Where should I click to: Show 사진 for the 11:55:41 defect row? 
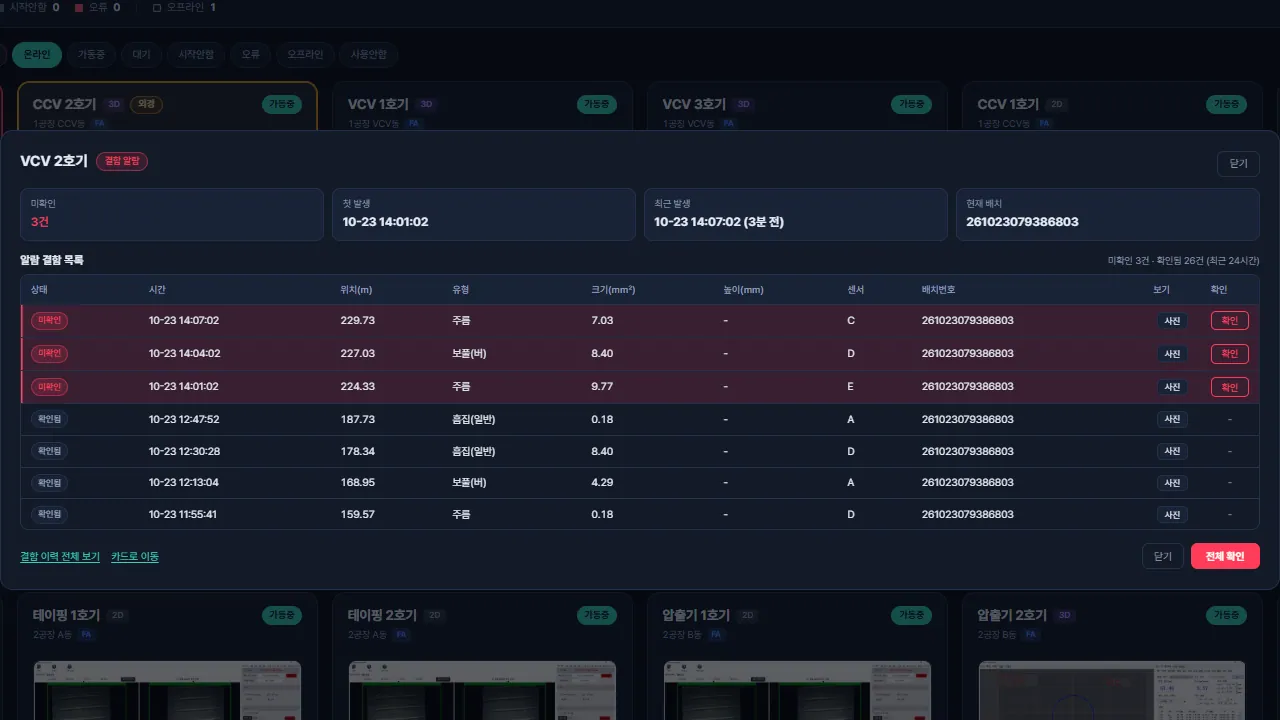[x=1172, y=515]
